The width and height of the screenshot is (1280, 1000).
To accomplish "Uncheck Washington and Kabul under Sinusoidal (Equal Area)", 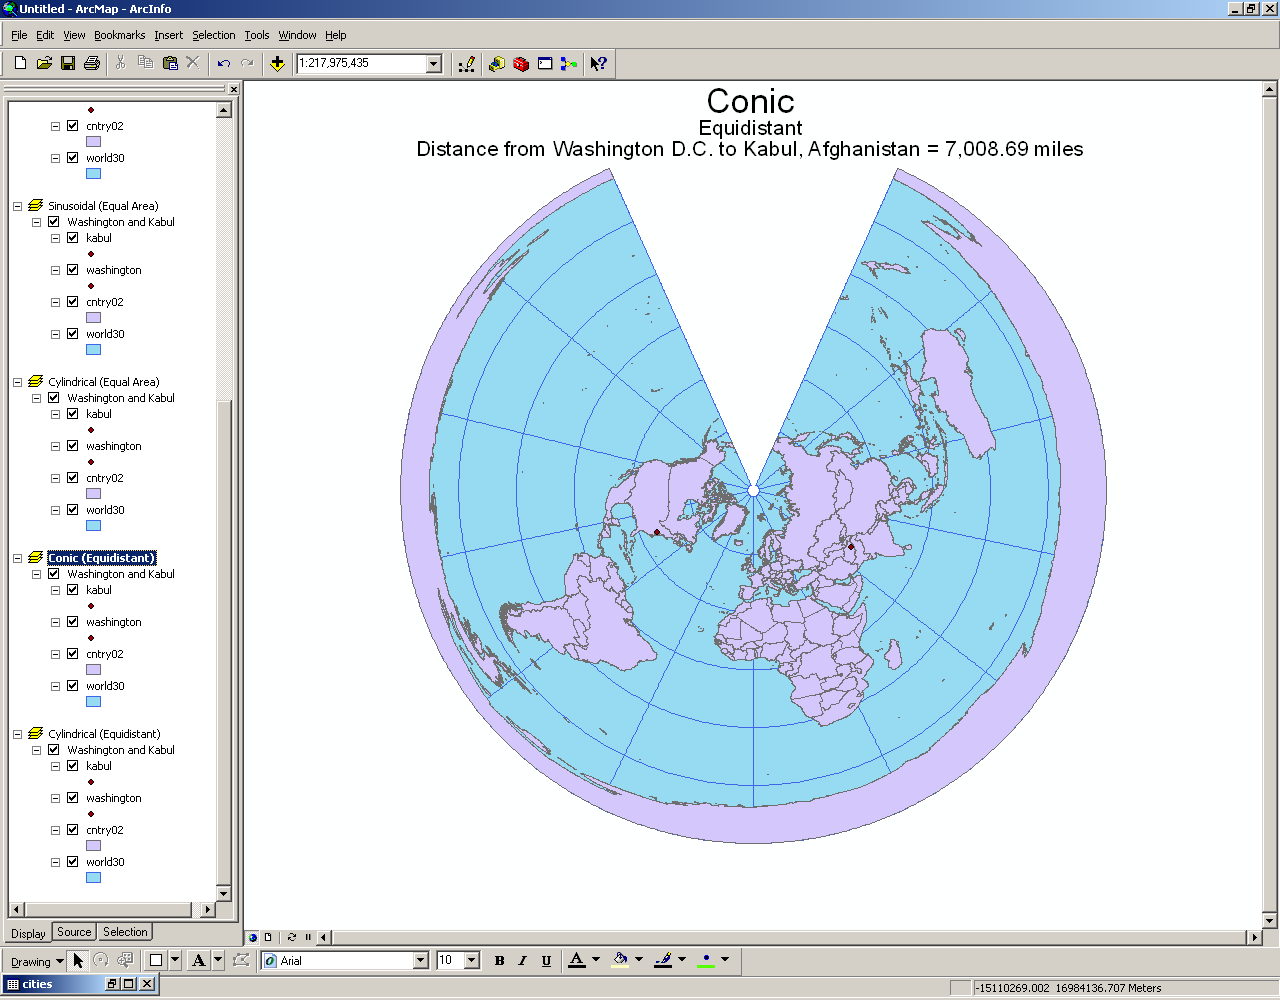I will pos(54,222).
